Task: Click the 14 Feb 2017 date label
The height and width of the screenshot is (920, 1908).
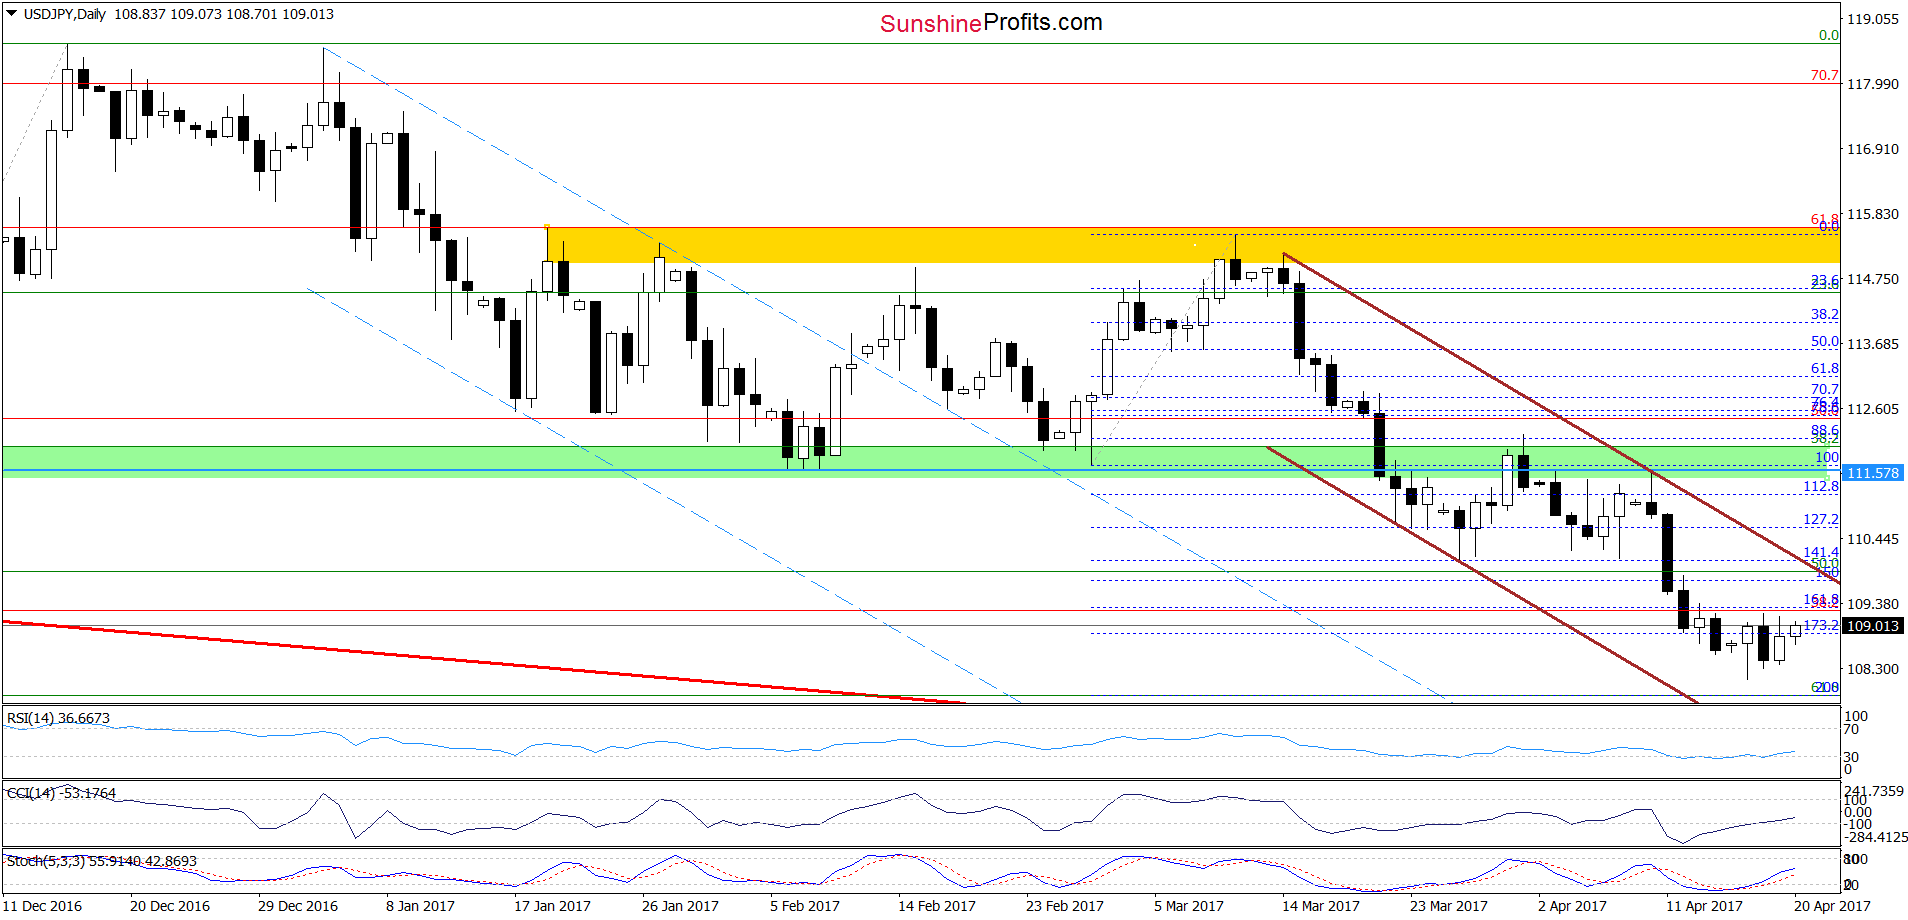Action: 936,906
